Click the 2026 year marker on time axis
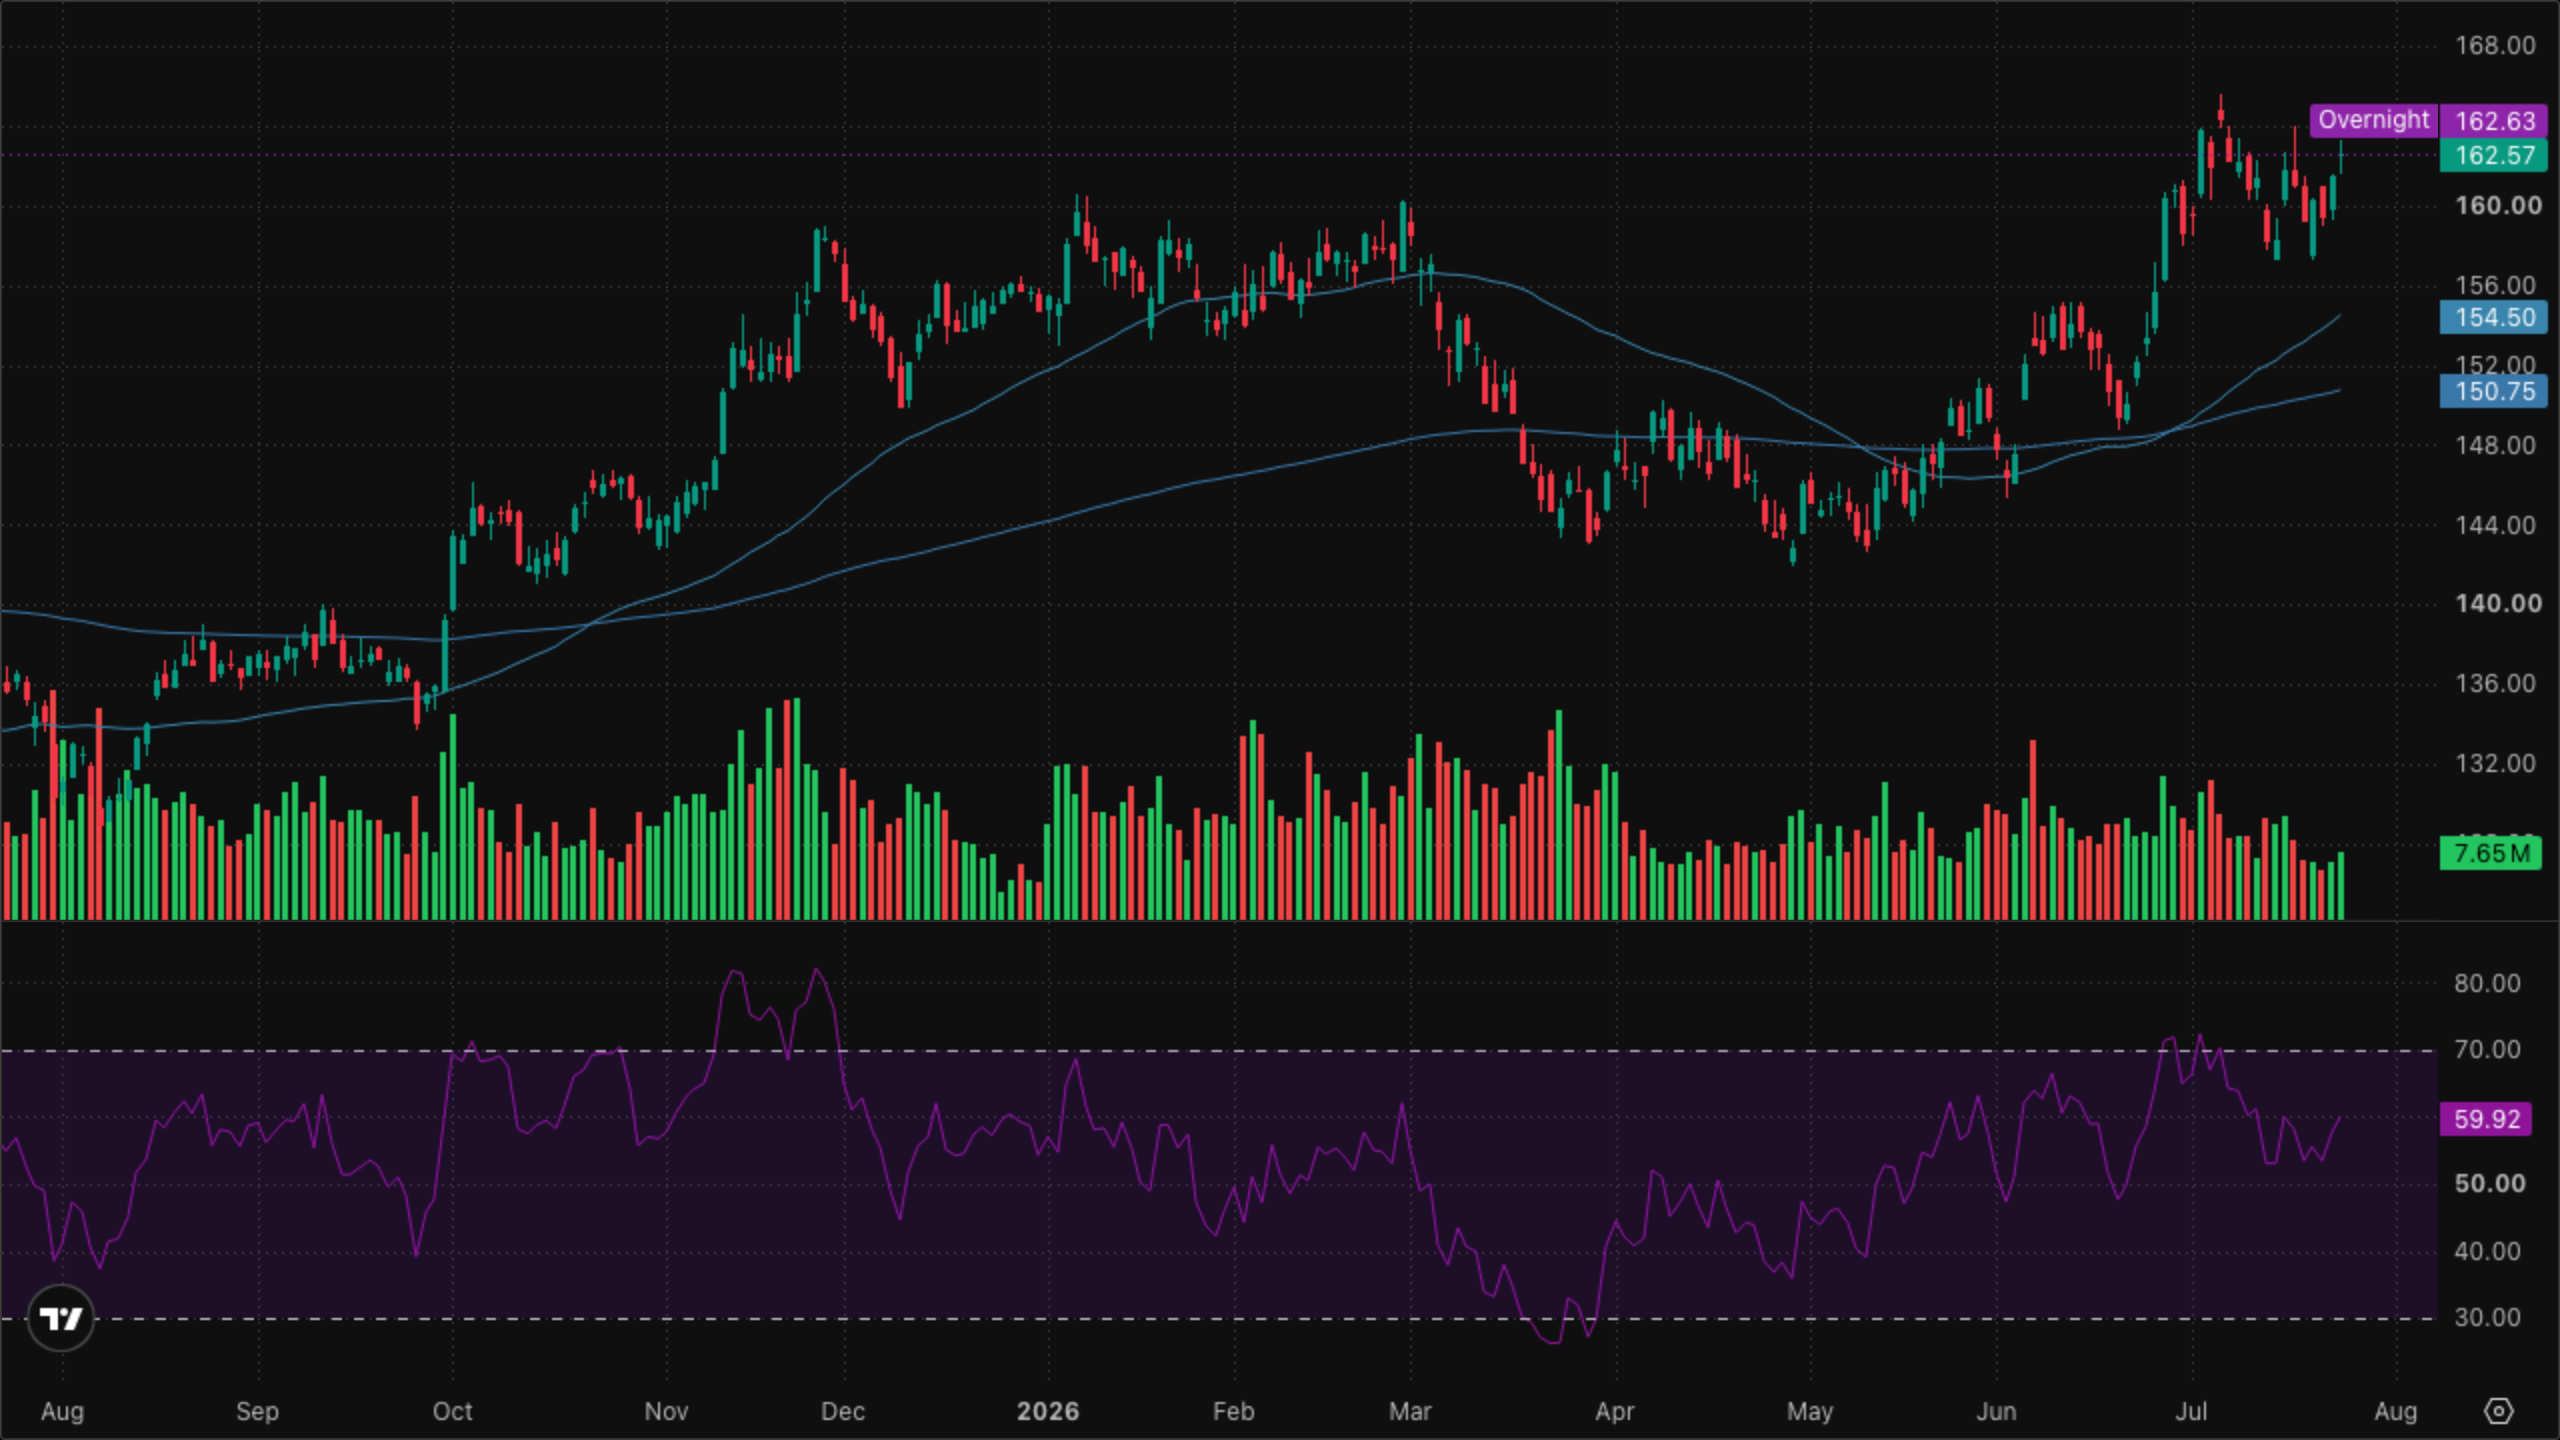The height and width of the screenshot is (1440, 2560). (x=1047, y=1411)
